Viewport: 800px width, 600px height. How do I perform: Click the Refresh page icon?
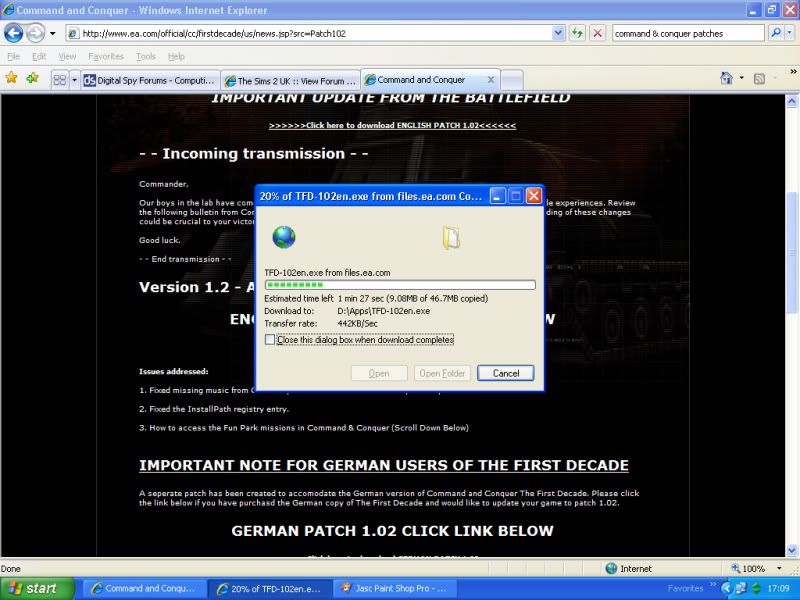(x=578, y=33)
